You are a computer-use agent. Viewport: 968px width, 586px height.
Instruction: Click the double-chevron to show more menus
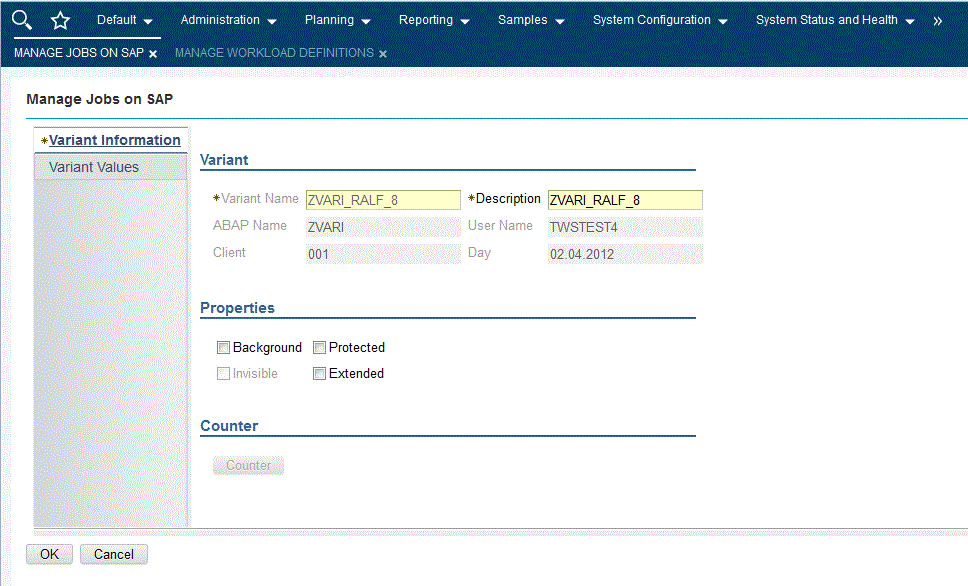937,19
